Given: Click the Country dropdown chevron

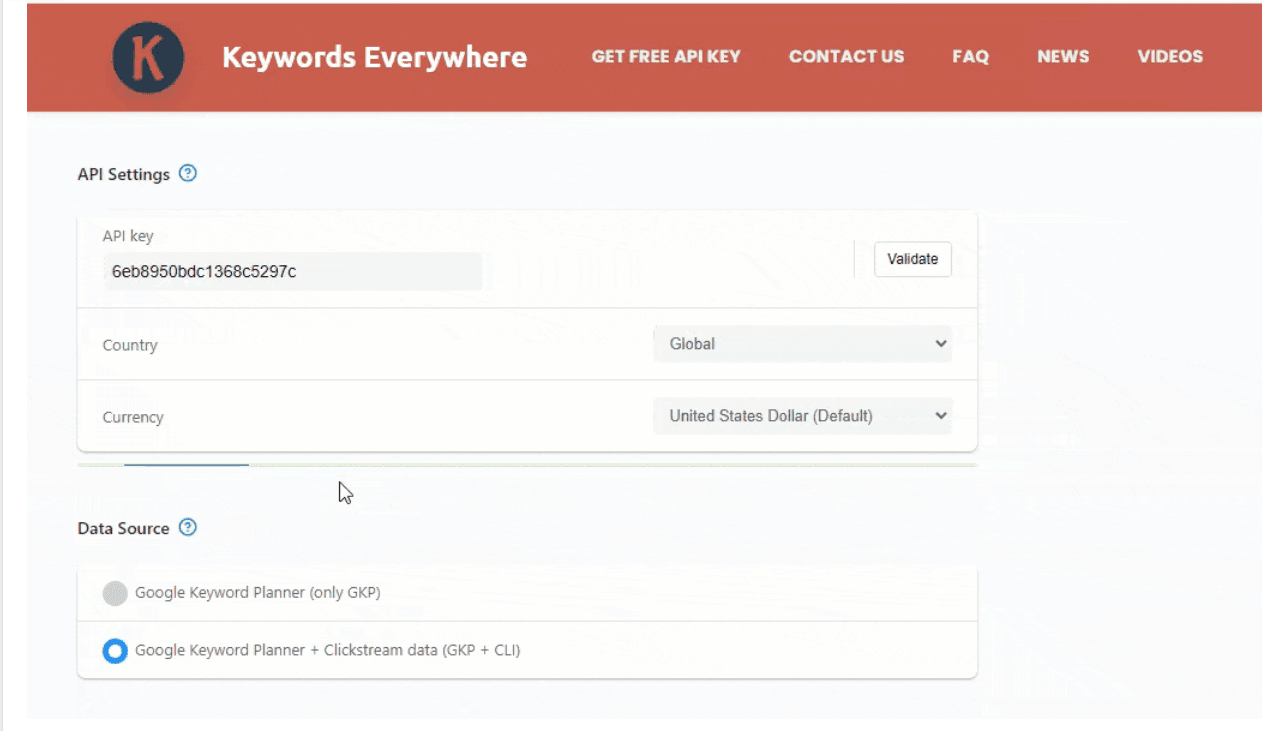Looking at the screenshot, I should [x=940, y=343].
